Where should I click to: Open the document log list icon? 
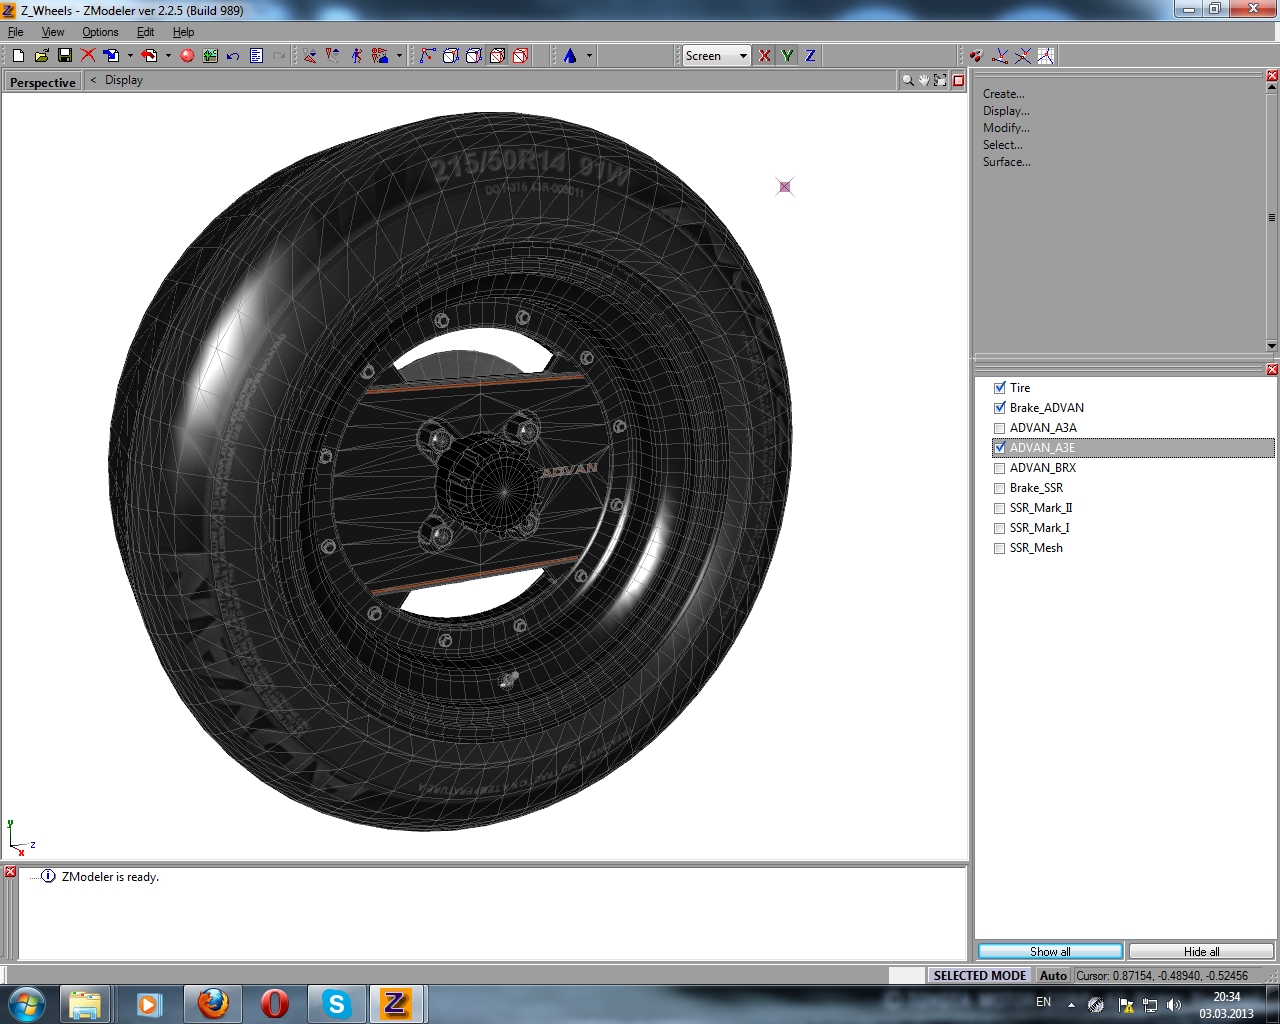256,56
